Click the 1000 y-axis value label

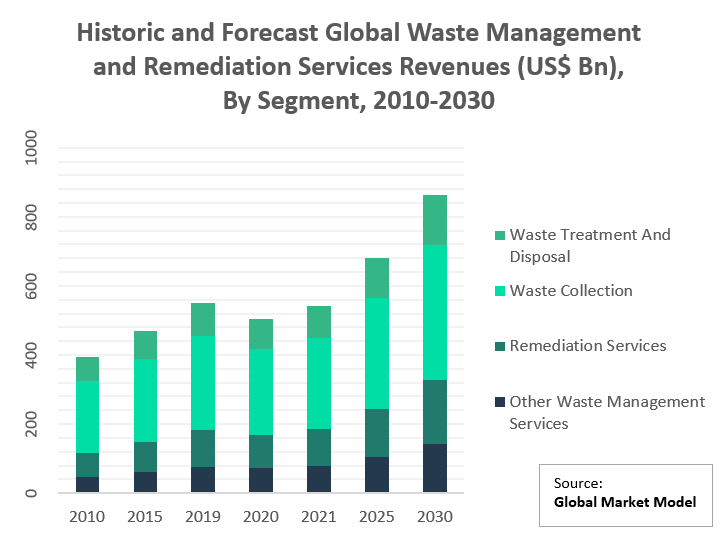[x=31, y=148]
